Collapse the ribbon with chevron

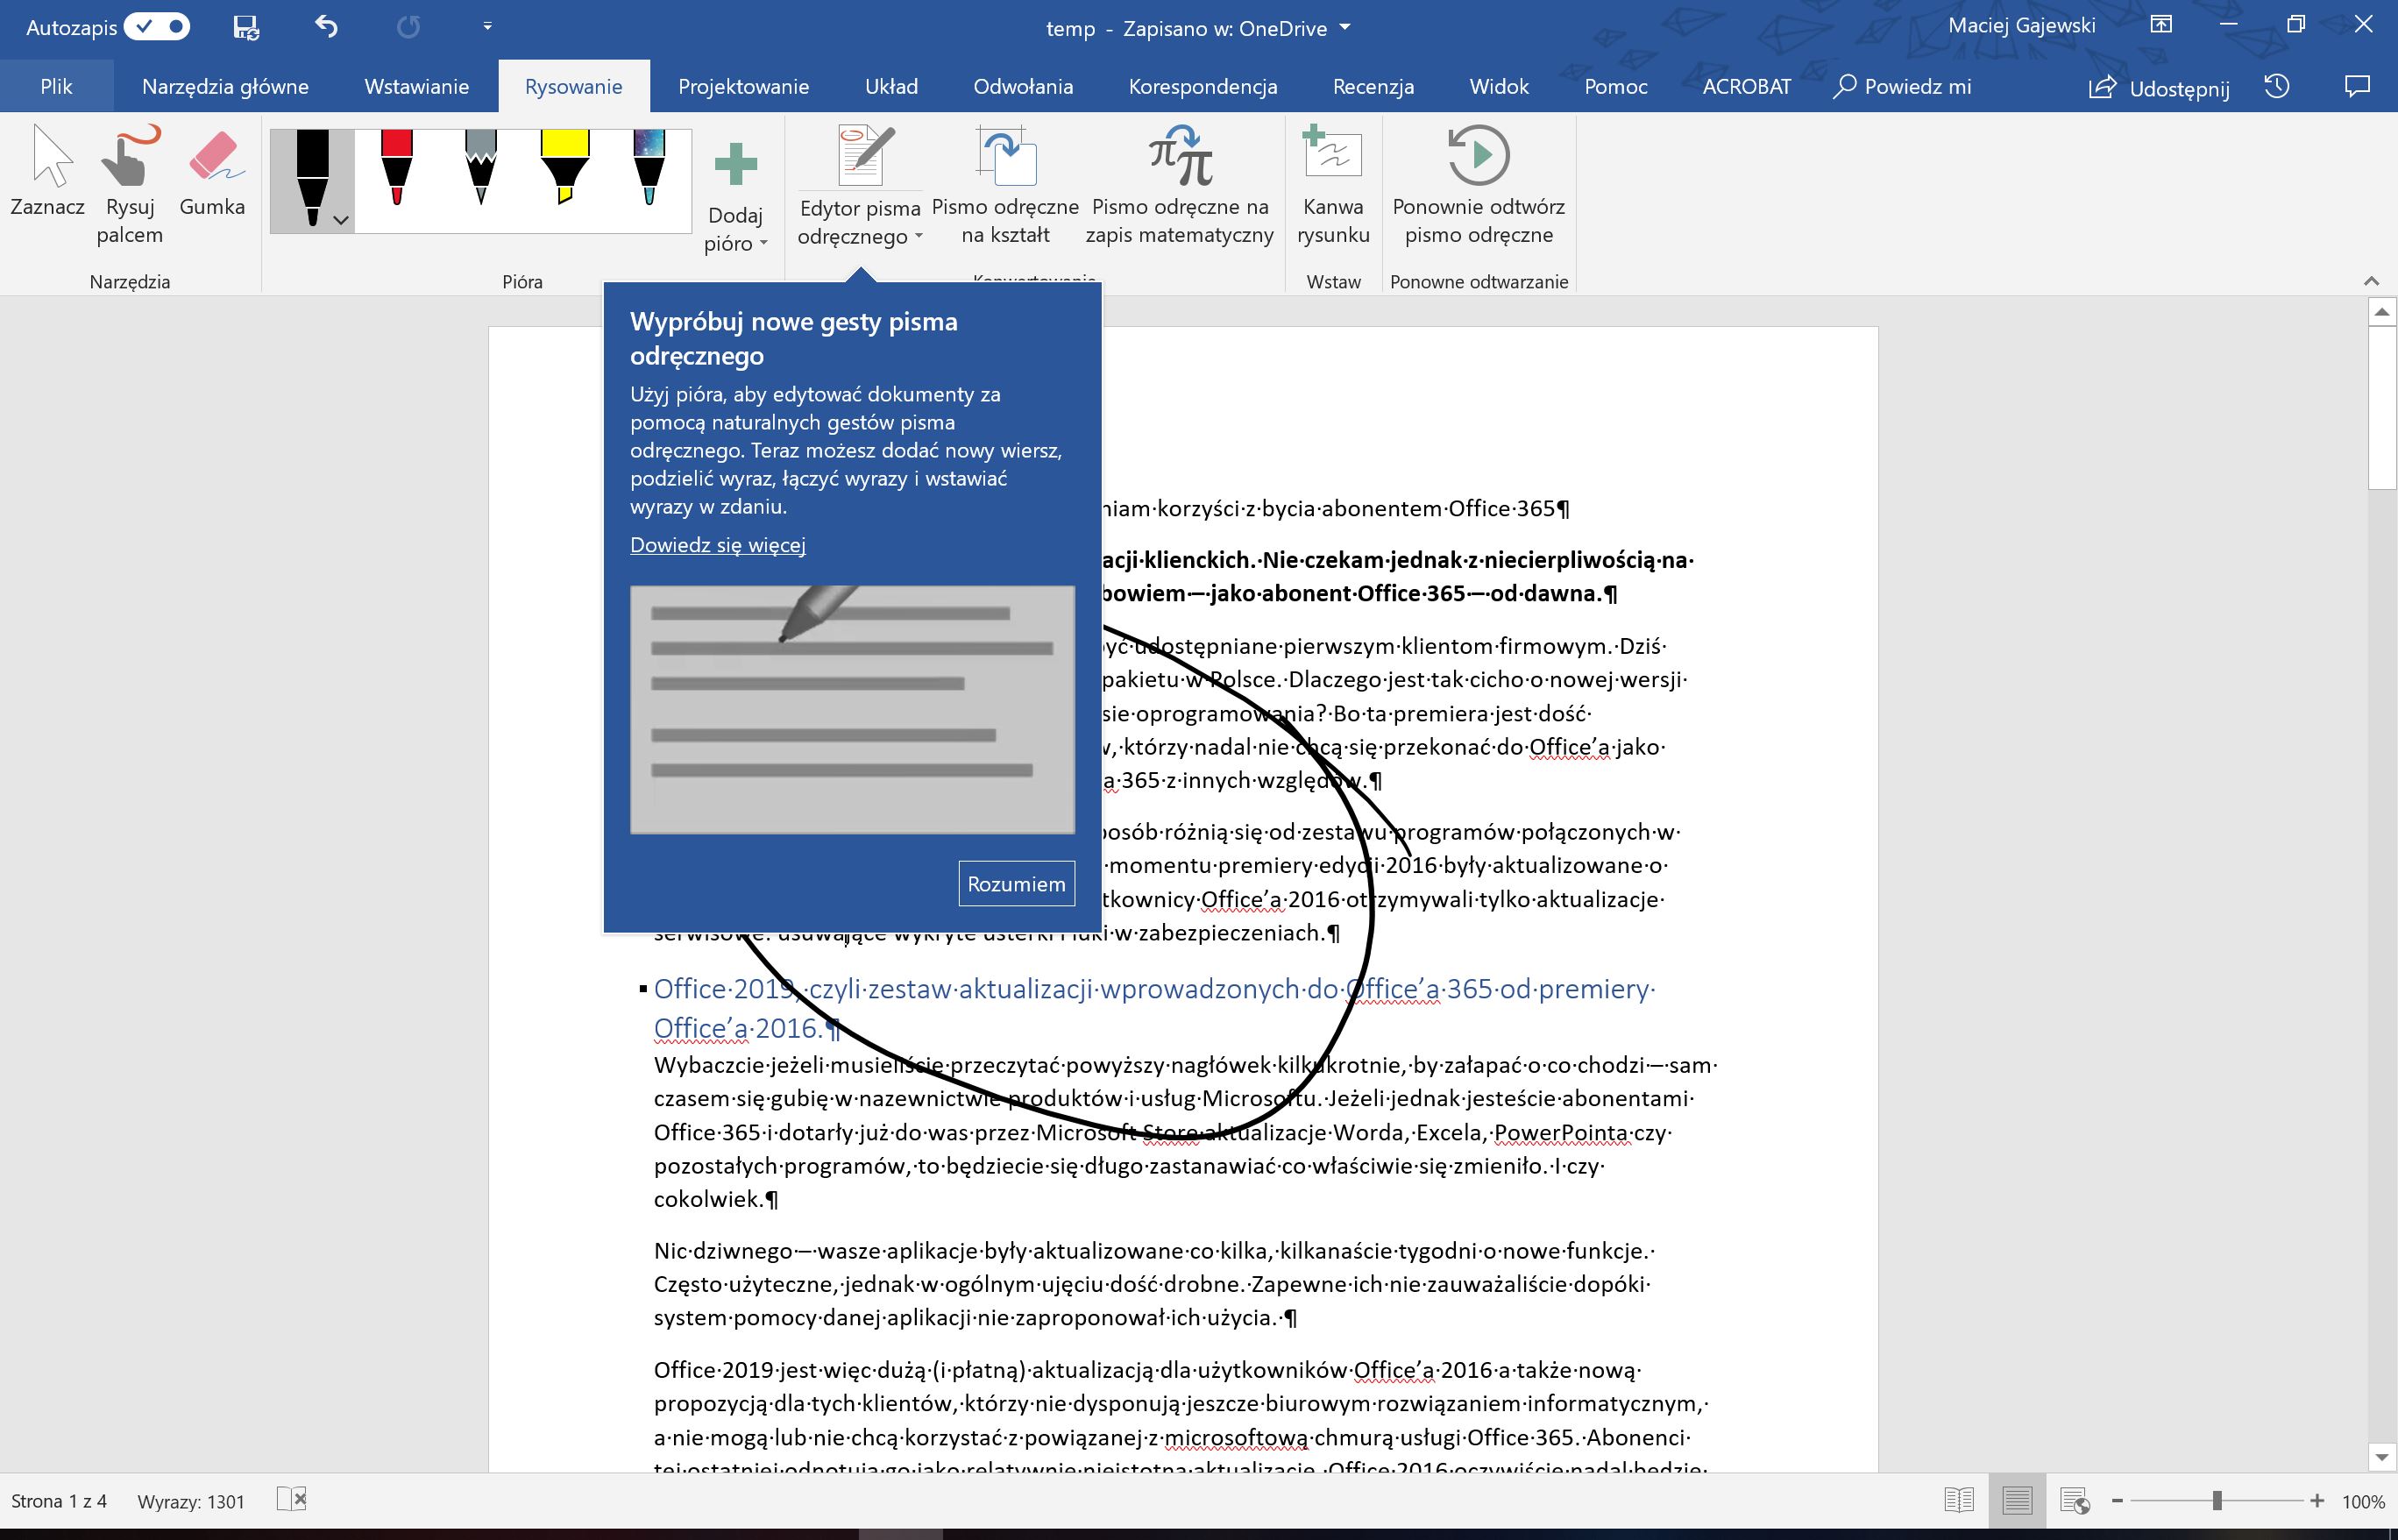click(2371, 281)
